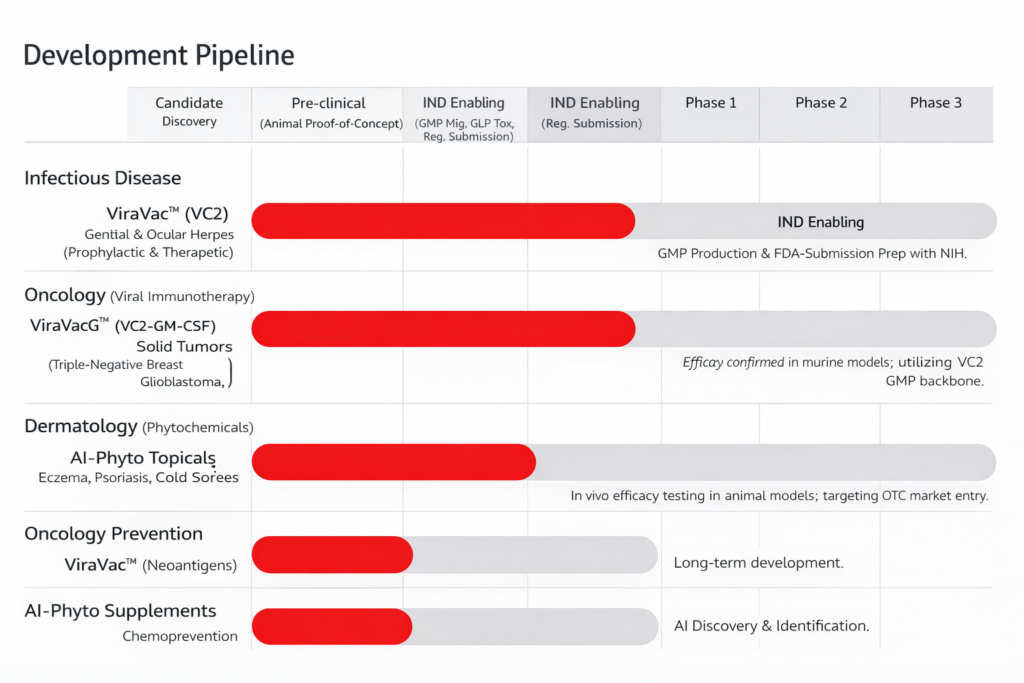
Task: Click the red ViraVac (VC2) progress bar
Action: tap(442, 221)
